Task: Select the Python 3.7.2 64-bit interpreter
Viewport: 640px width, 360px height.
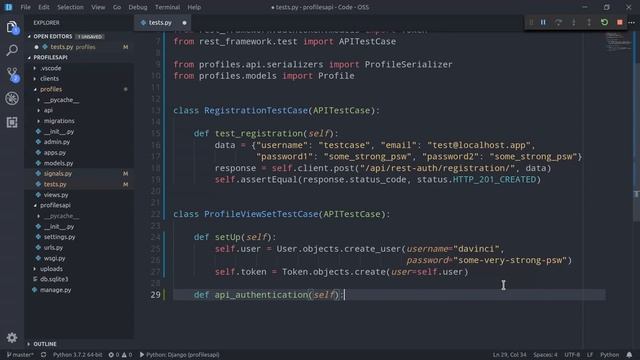Action: point(78,355)
